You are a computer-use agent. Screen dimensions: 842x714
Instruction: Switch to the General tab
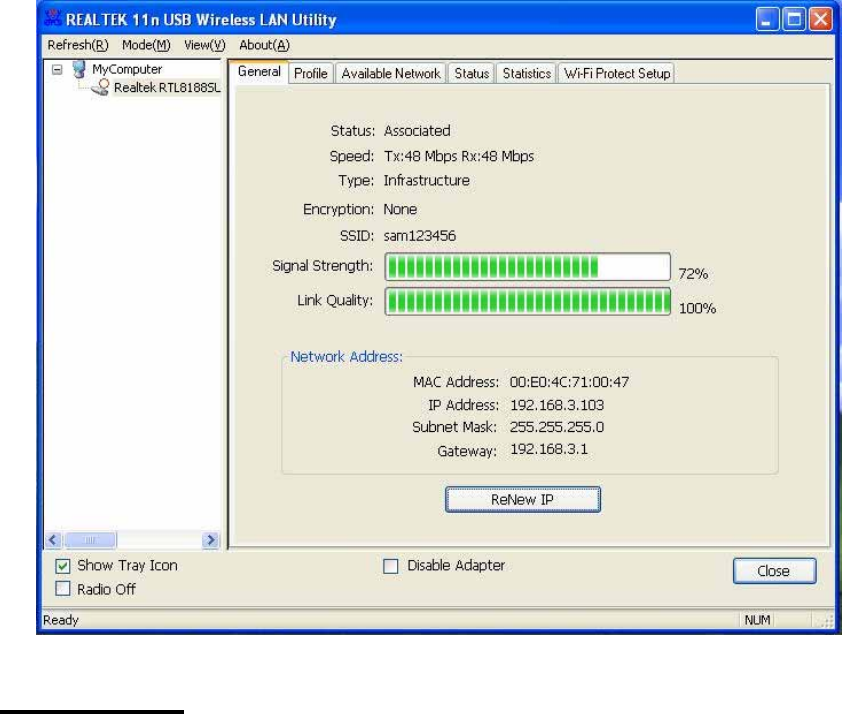tap(259, 72)
